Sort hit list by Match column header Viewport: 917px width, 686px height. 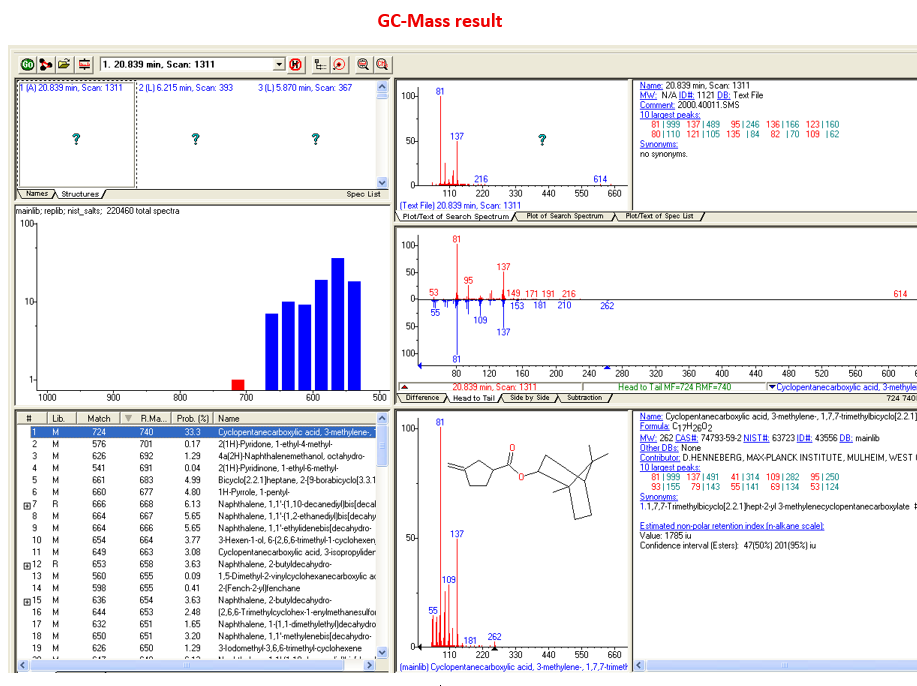(99, 418)
